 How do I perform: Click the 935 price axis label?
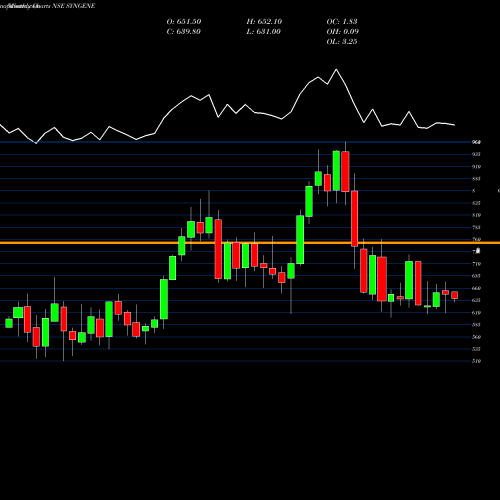476,154
